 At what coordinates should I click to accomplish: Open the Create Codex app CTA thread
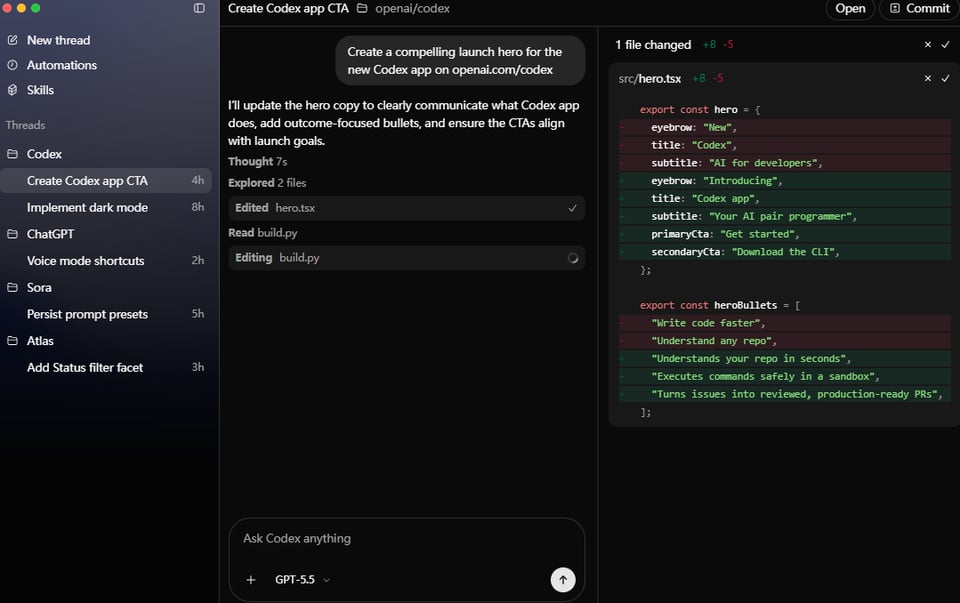[x=106, y=181]
